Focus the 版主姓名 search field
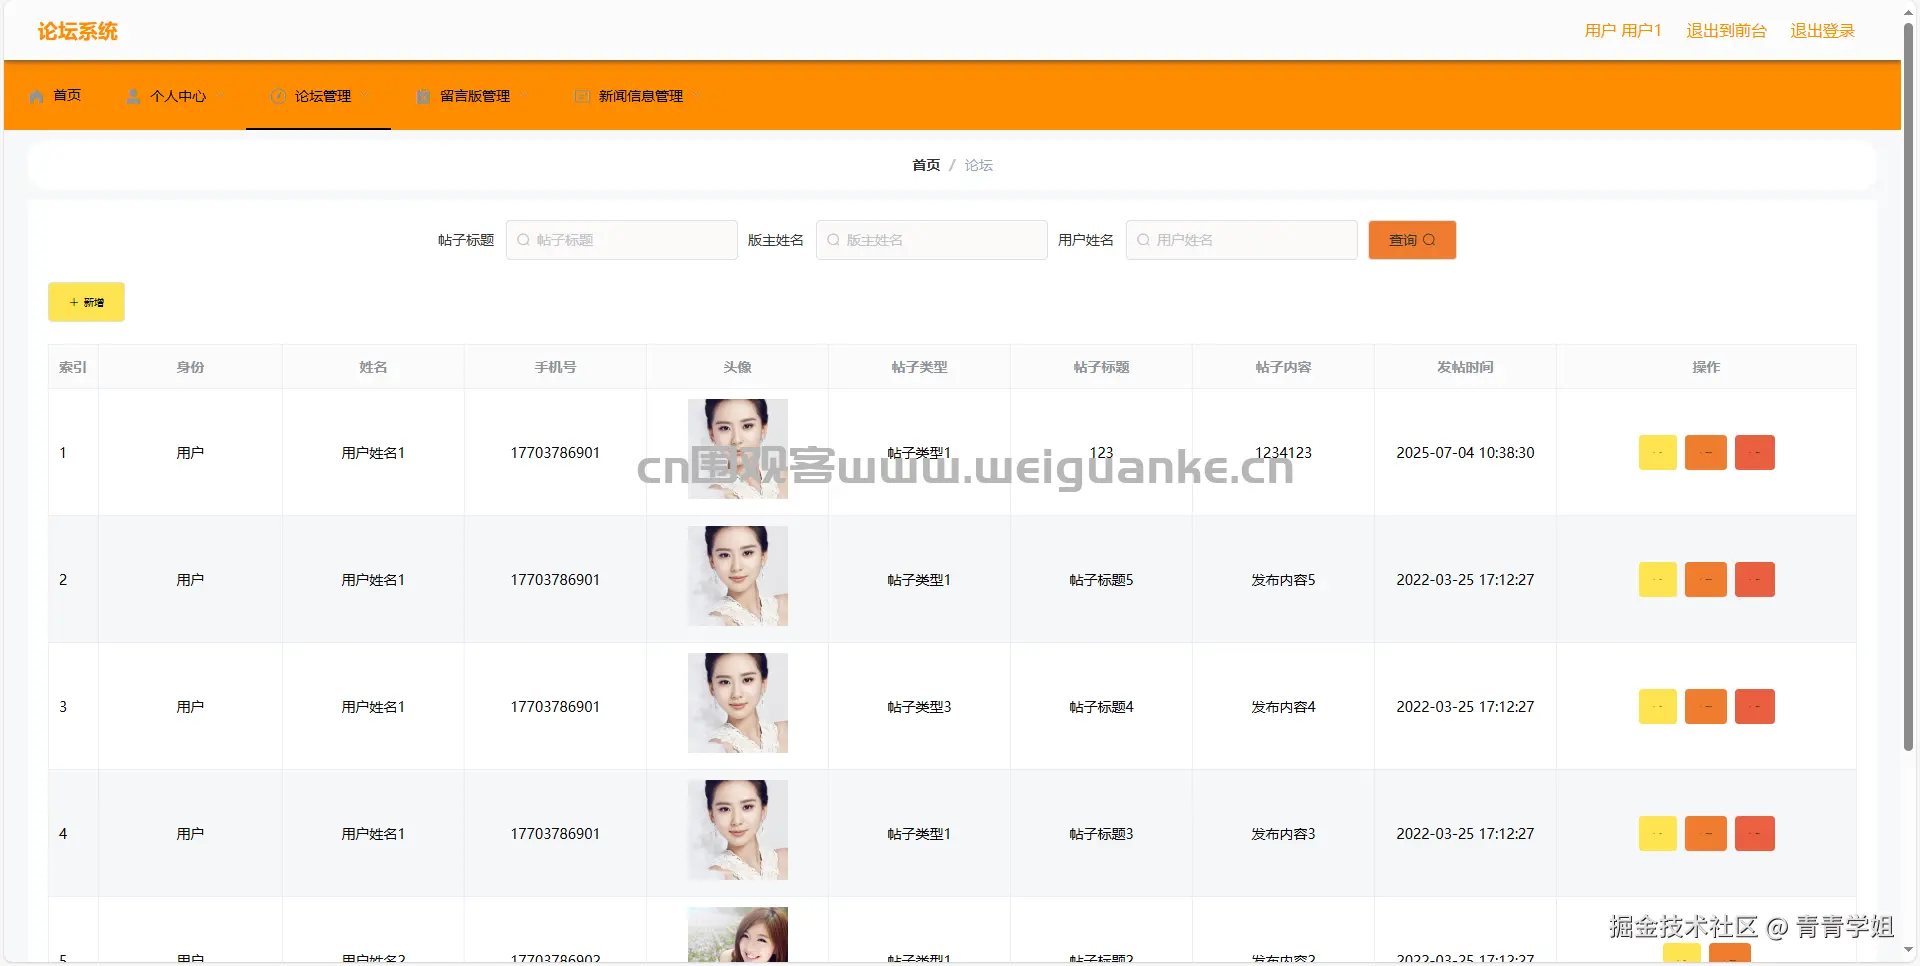This screenshot has height=966, width=1920. (932, 240)
